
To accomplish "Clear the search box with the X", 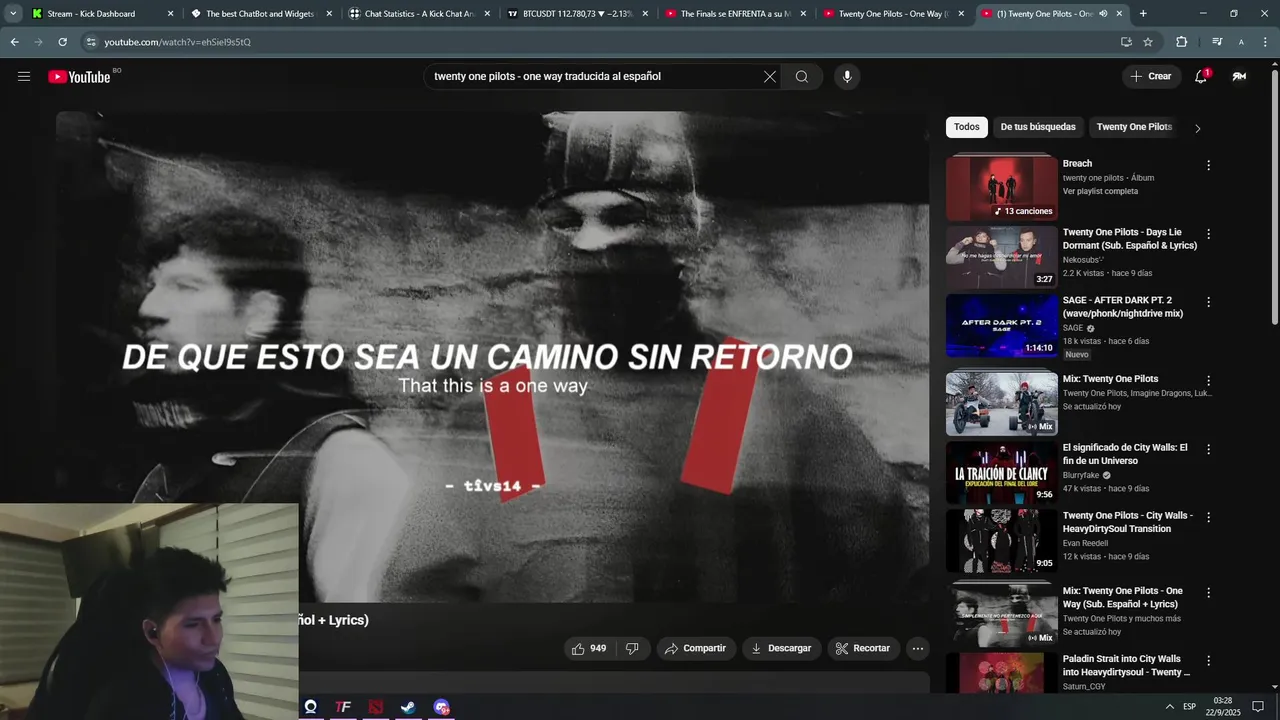I will 770,77.
